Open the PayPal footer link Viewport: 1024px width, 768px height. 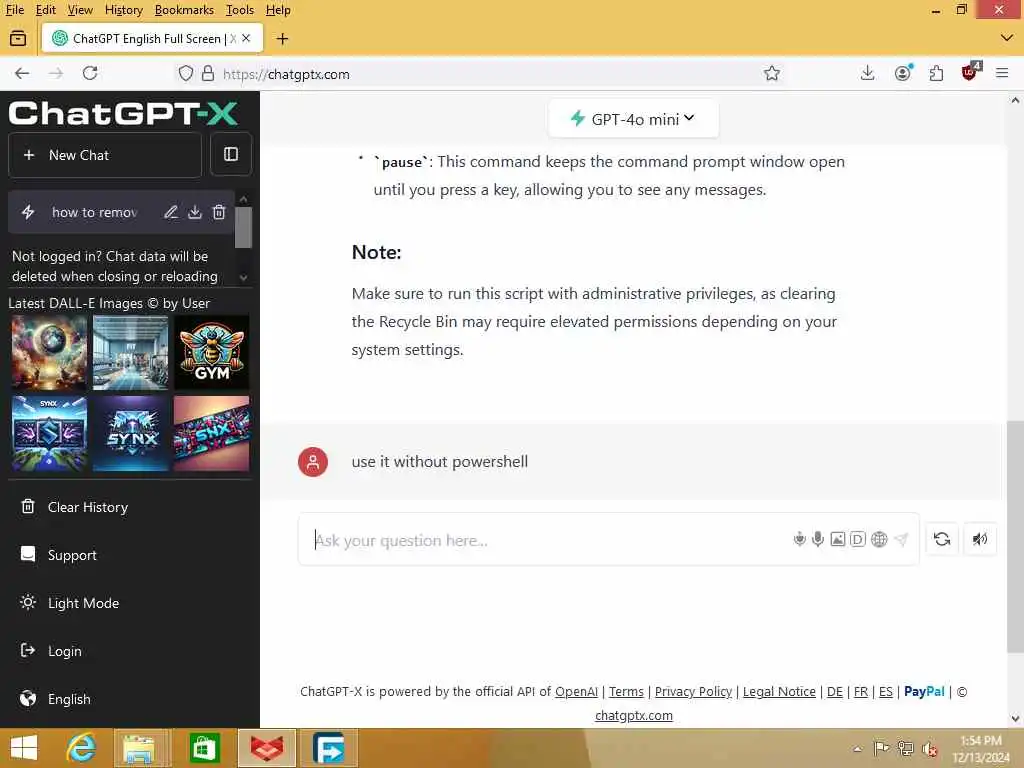click(x=924, y=692)
